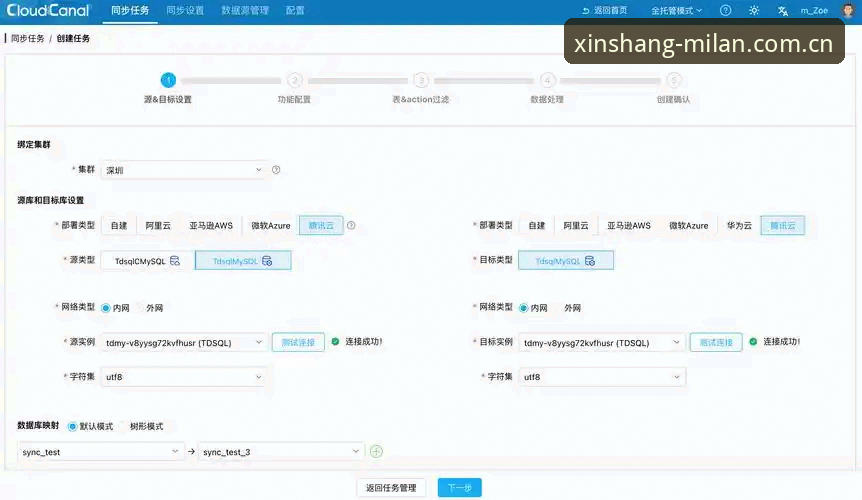Select 外网 for target network type
The width and height of the screenshot is (862, 500).
[x=572, y=308]
